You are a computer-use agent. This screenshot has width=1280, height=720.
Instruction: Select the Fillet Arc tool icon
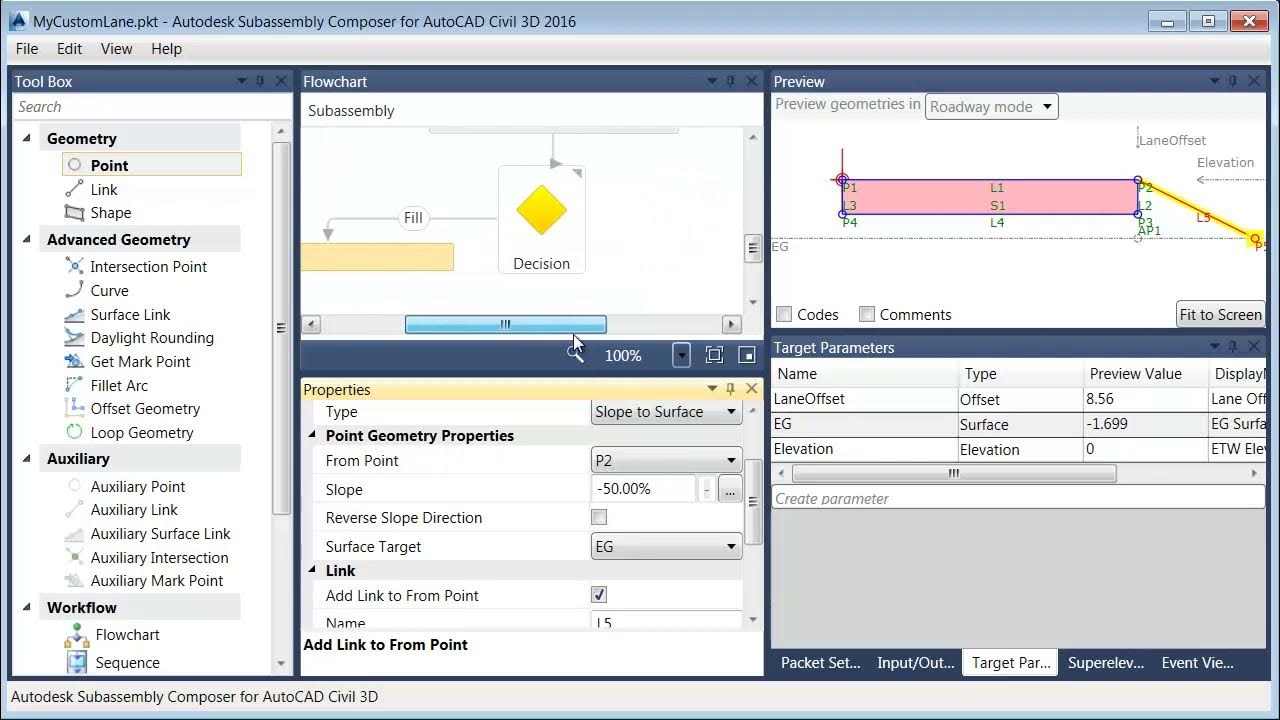coord(74,385)
